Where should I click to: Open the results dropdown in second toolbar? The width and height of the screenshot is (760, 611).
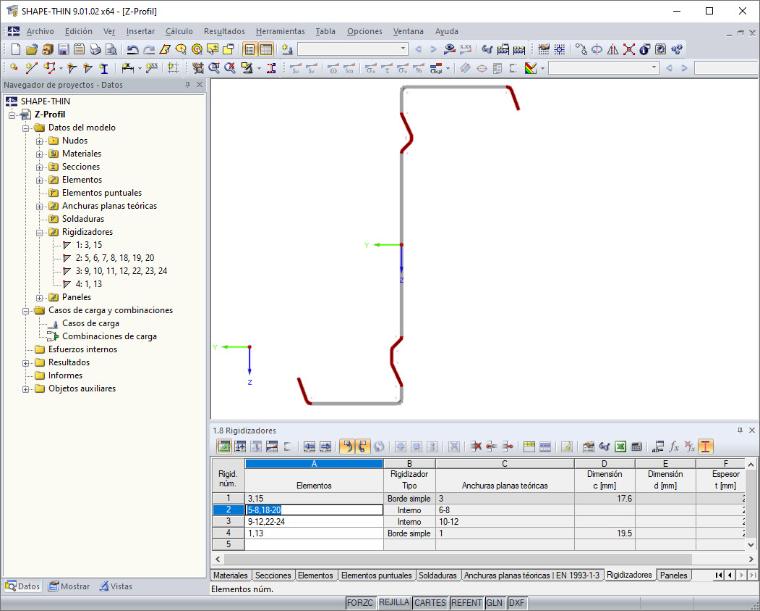[x=654, y=68]
